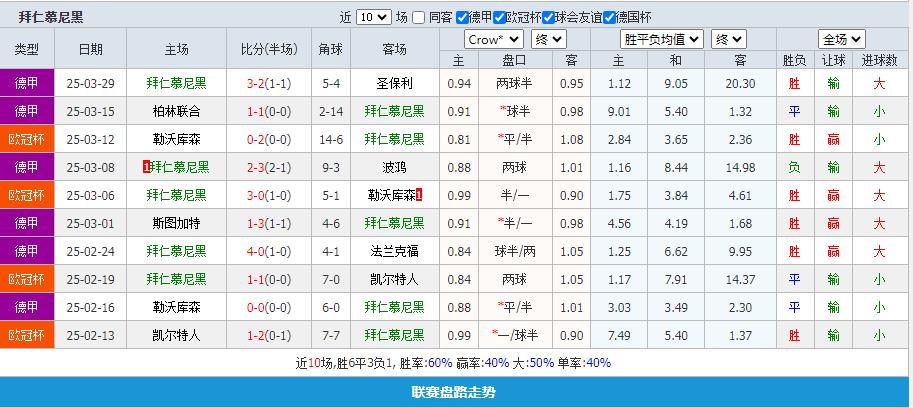Click 勒沃库森 home team on 25-02-16
The image size is (913, 408).
click(x=176, y=307)
